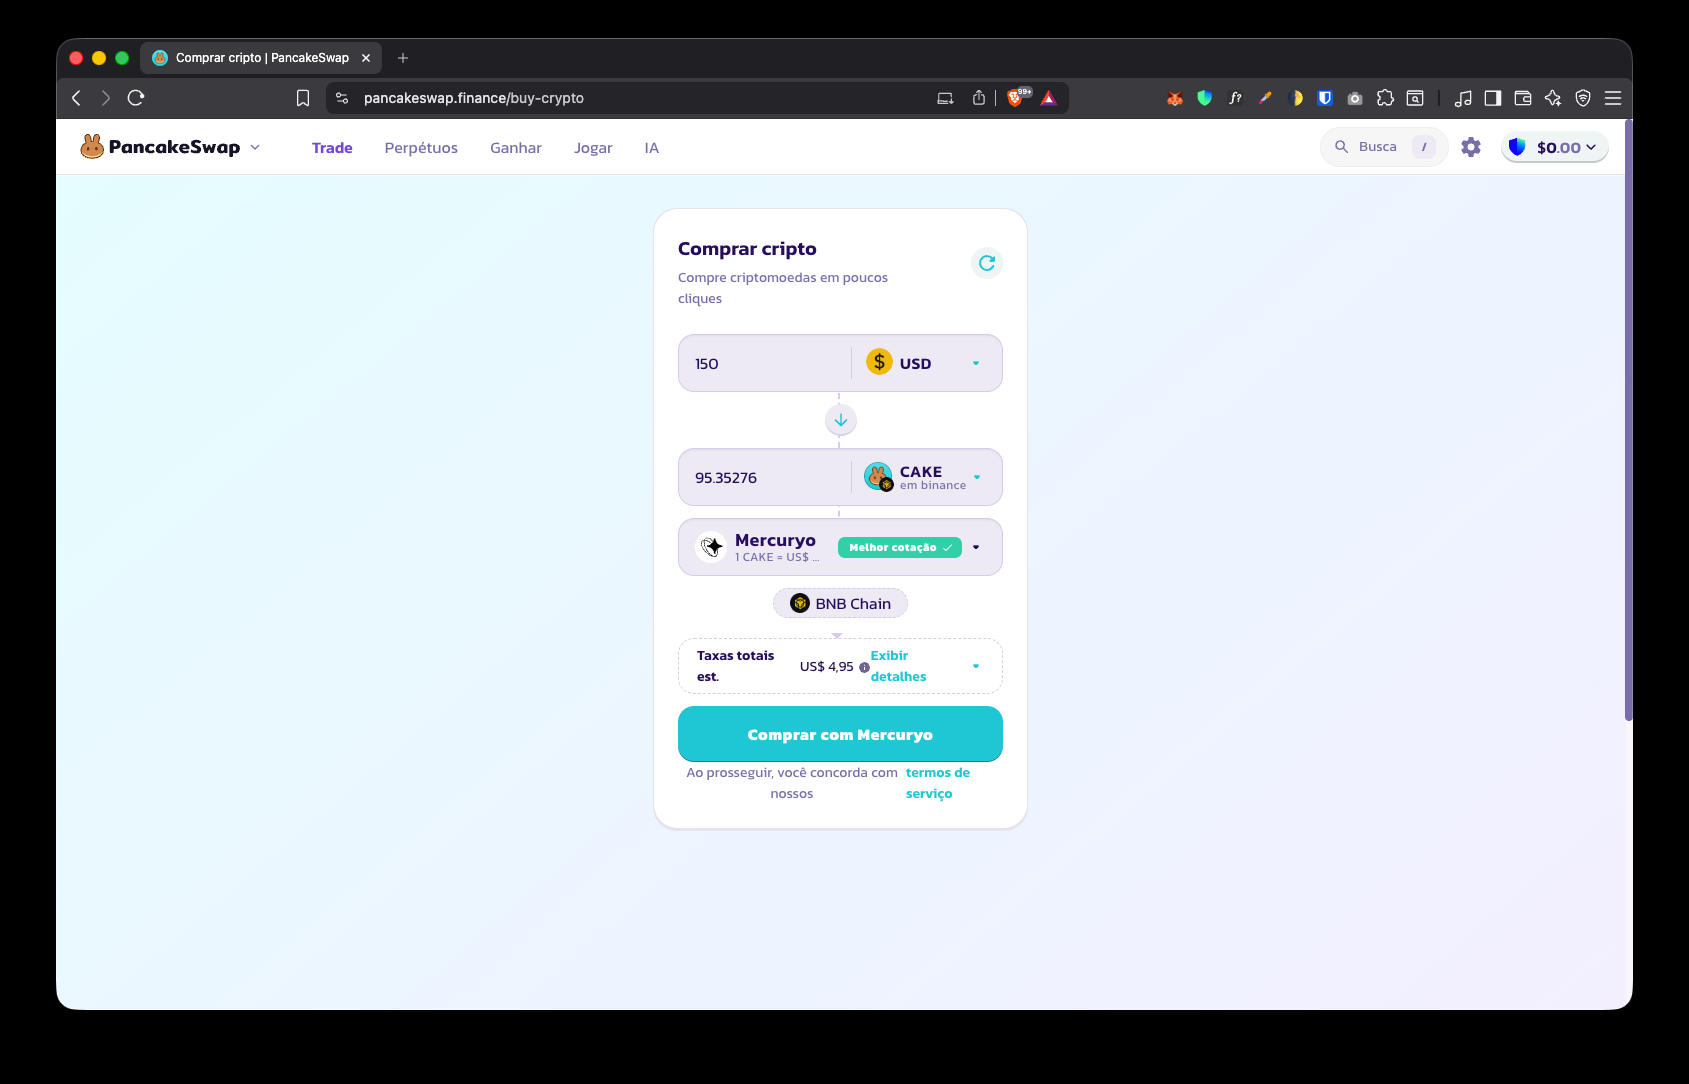This screenshot has width=1689, height=1084.
Task: Open the extensions puzzle piece menu
Action: coord(1385,98)
